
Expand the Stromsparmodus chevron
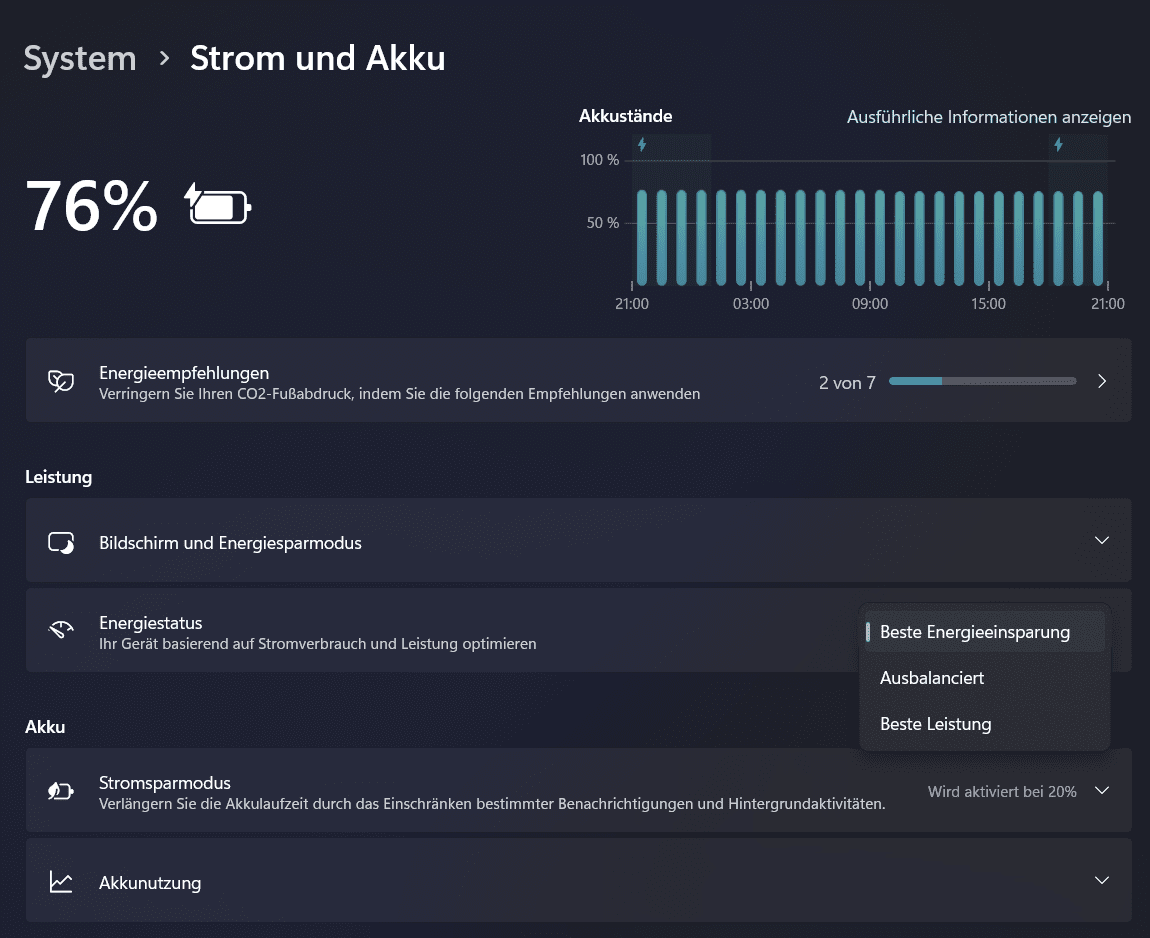click(1102, 791)
